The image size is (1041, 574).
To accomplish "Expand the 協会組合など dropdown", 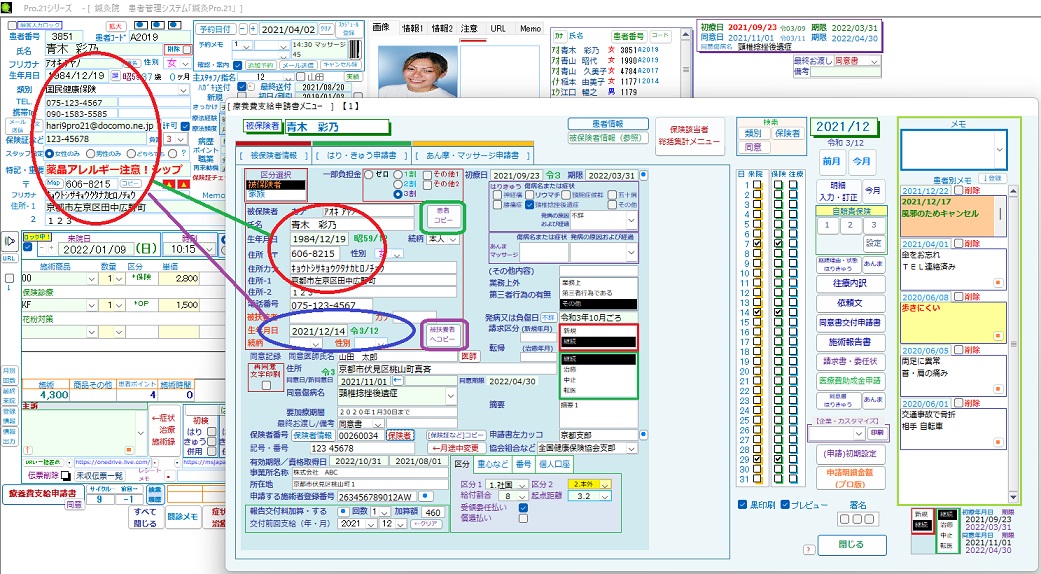I will point(632,449).
